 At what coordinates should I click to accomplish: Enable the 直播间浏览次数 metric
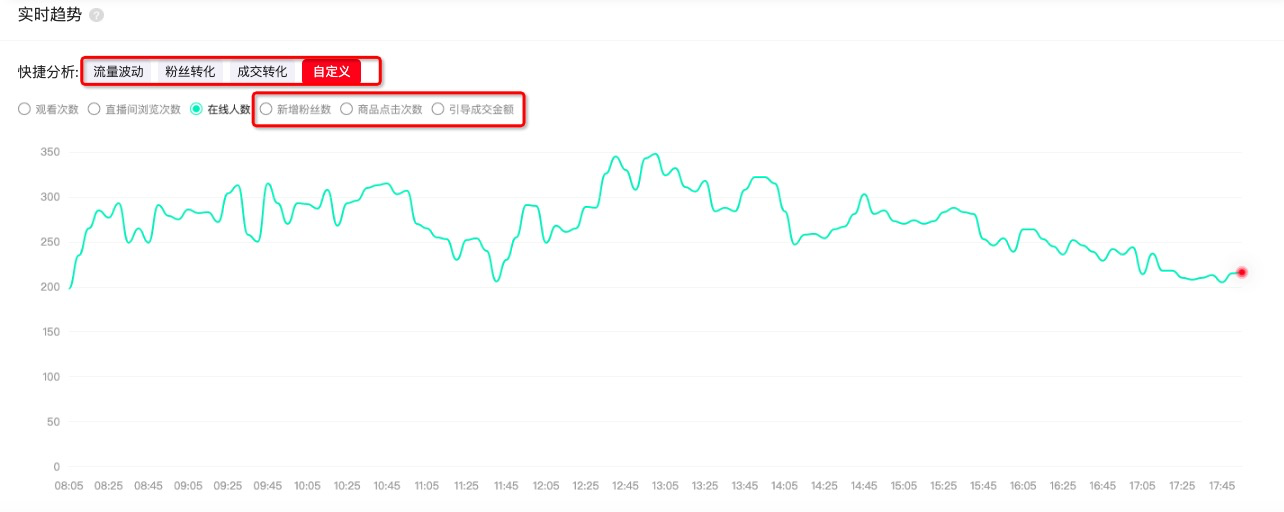point(94,109)
